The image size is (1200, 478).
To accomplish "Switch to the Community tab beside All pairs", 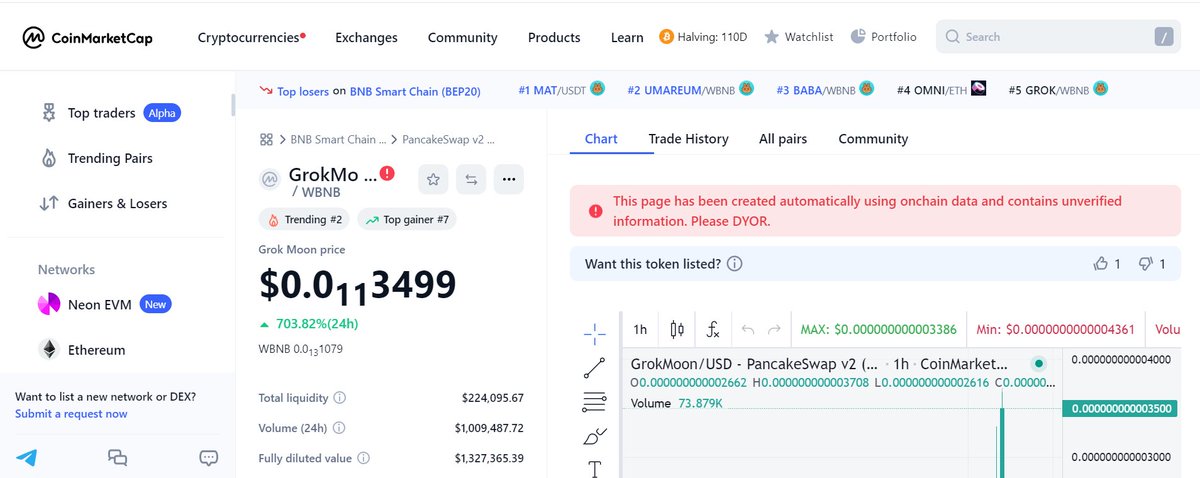I will [x=873, y=139].
